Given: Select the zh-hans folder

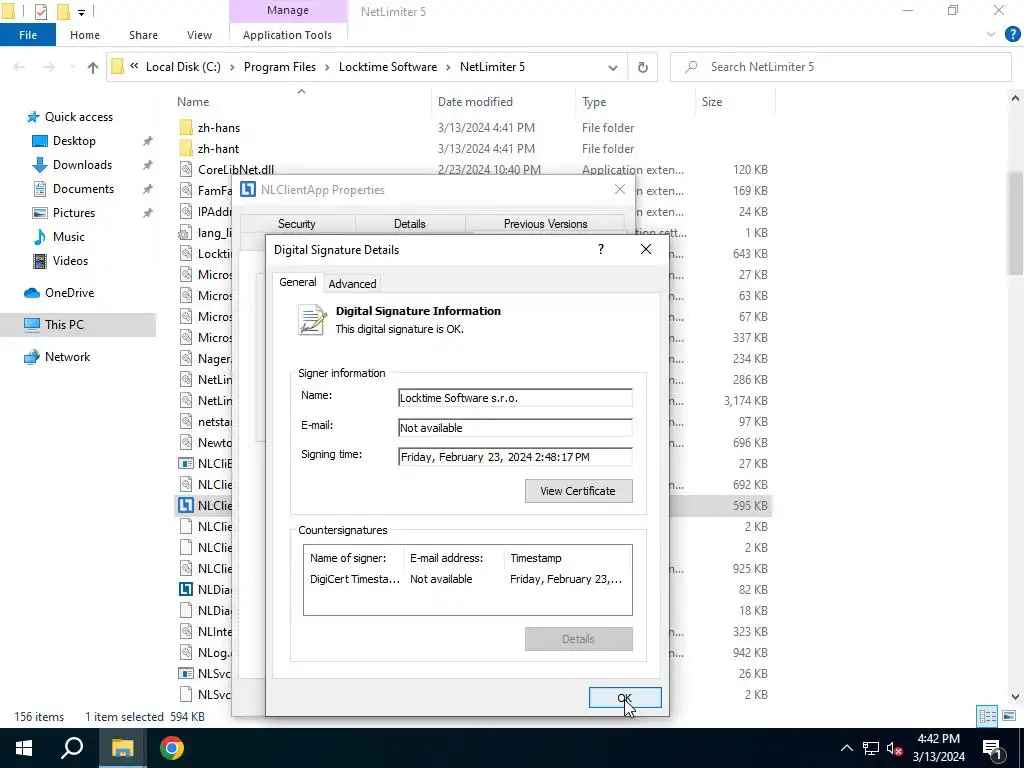Looking at the screenshot, I should pos(219,128).
